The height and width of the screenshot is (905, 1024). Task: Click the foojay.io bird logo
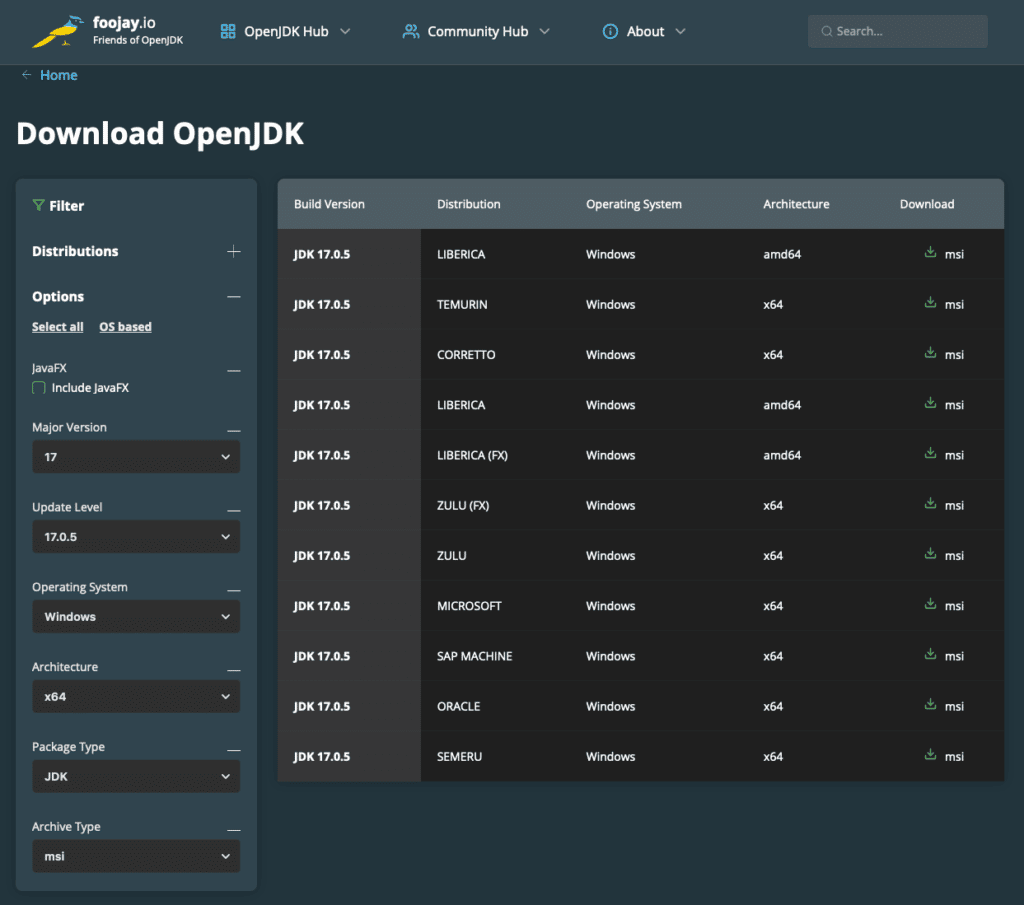57,31
